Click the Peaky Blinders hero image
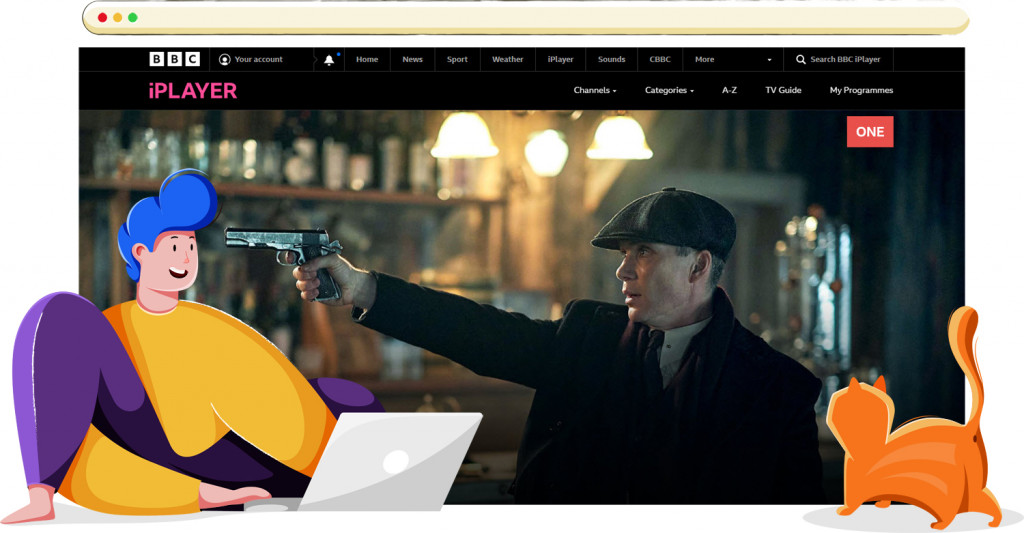Viewport: 1024px width, 533px height. click(x=521, y=306)
